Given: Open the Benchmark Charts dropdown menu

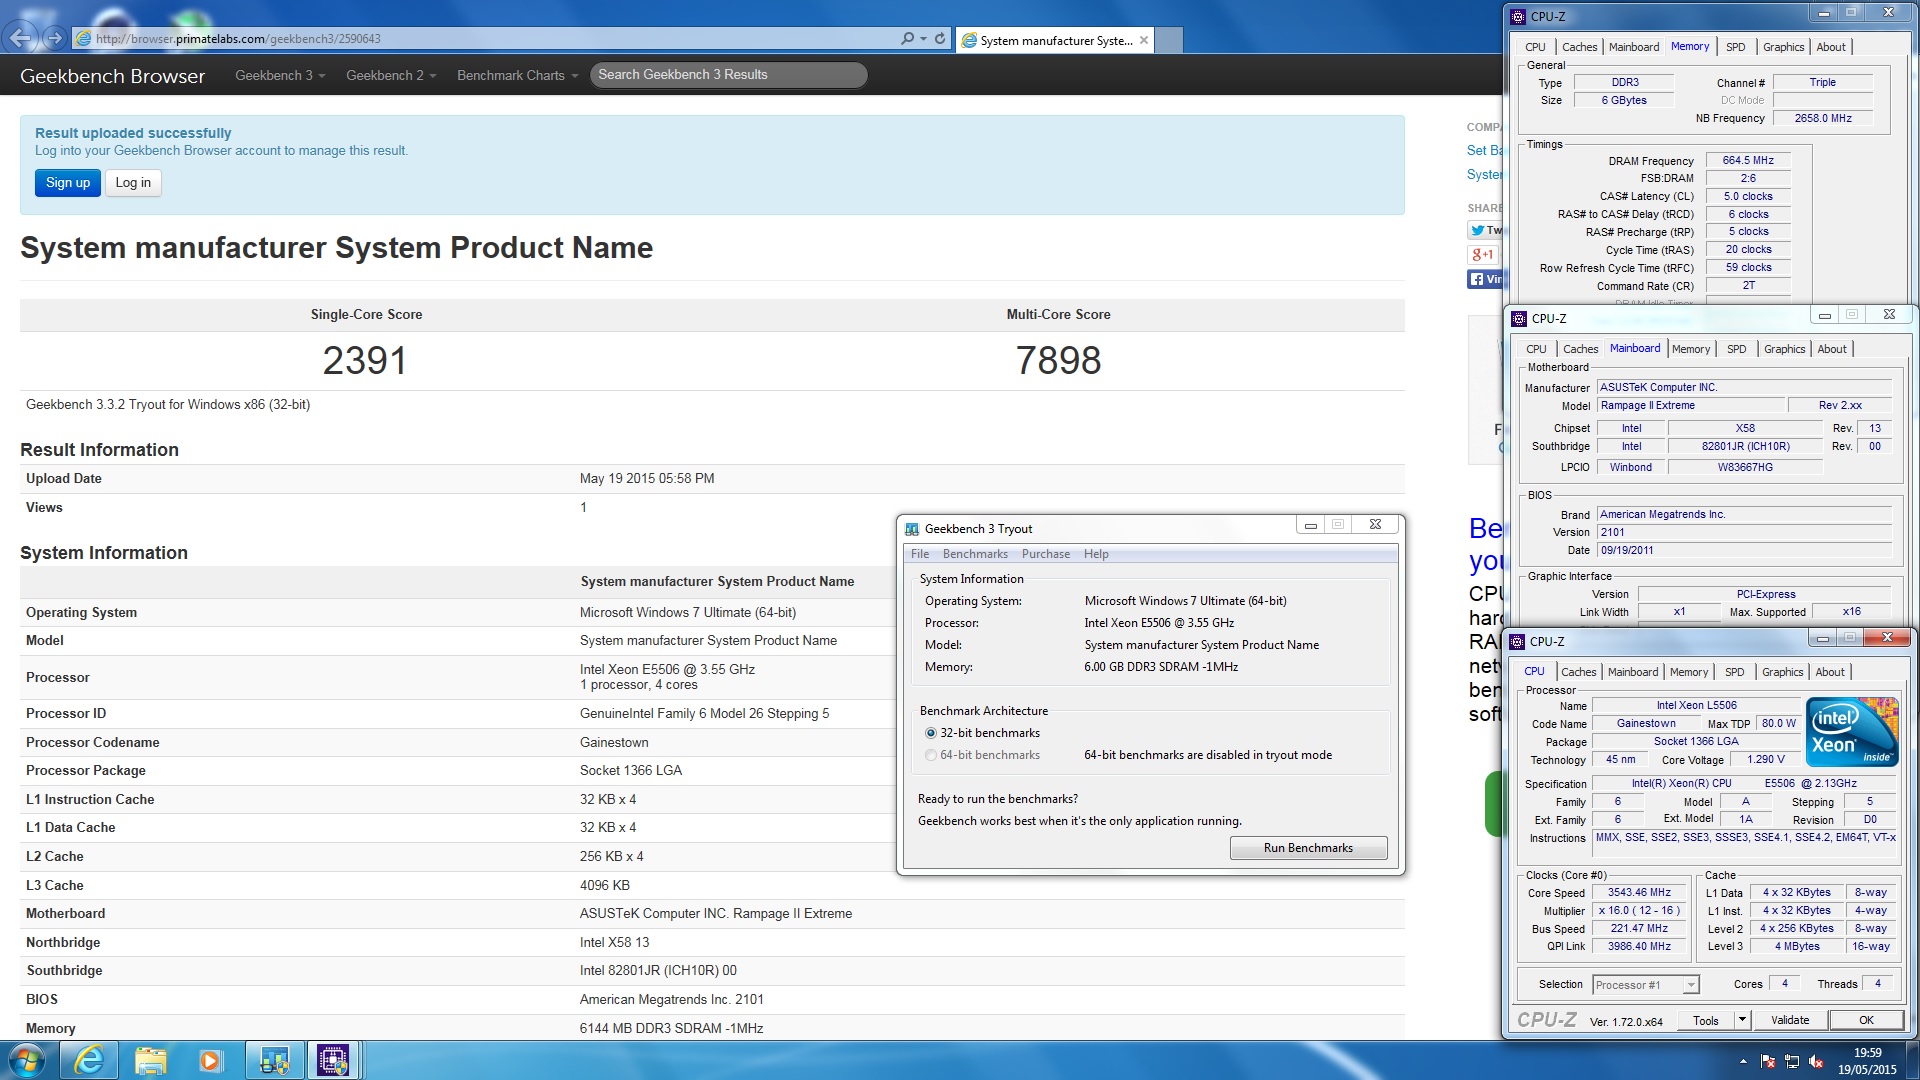Looking at the screenshot, I should 517,75.
